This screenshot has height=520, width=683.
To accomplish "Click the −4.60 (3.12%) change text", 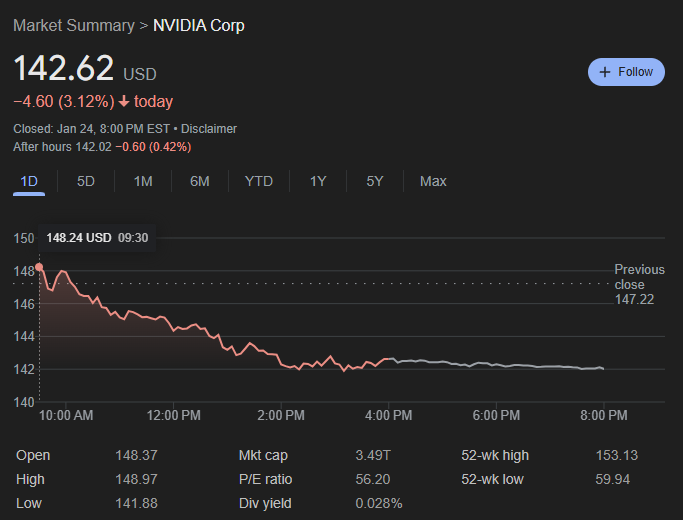I will pyautogui.click(x=64, y=101).
